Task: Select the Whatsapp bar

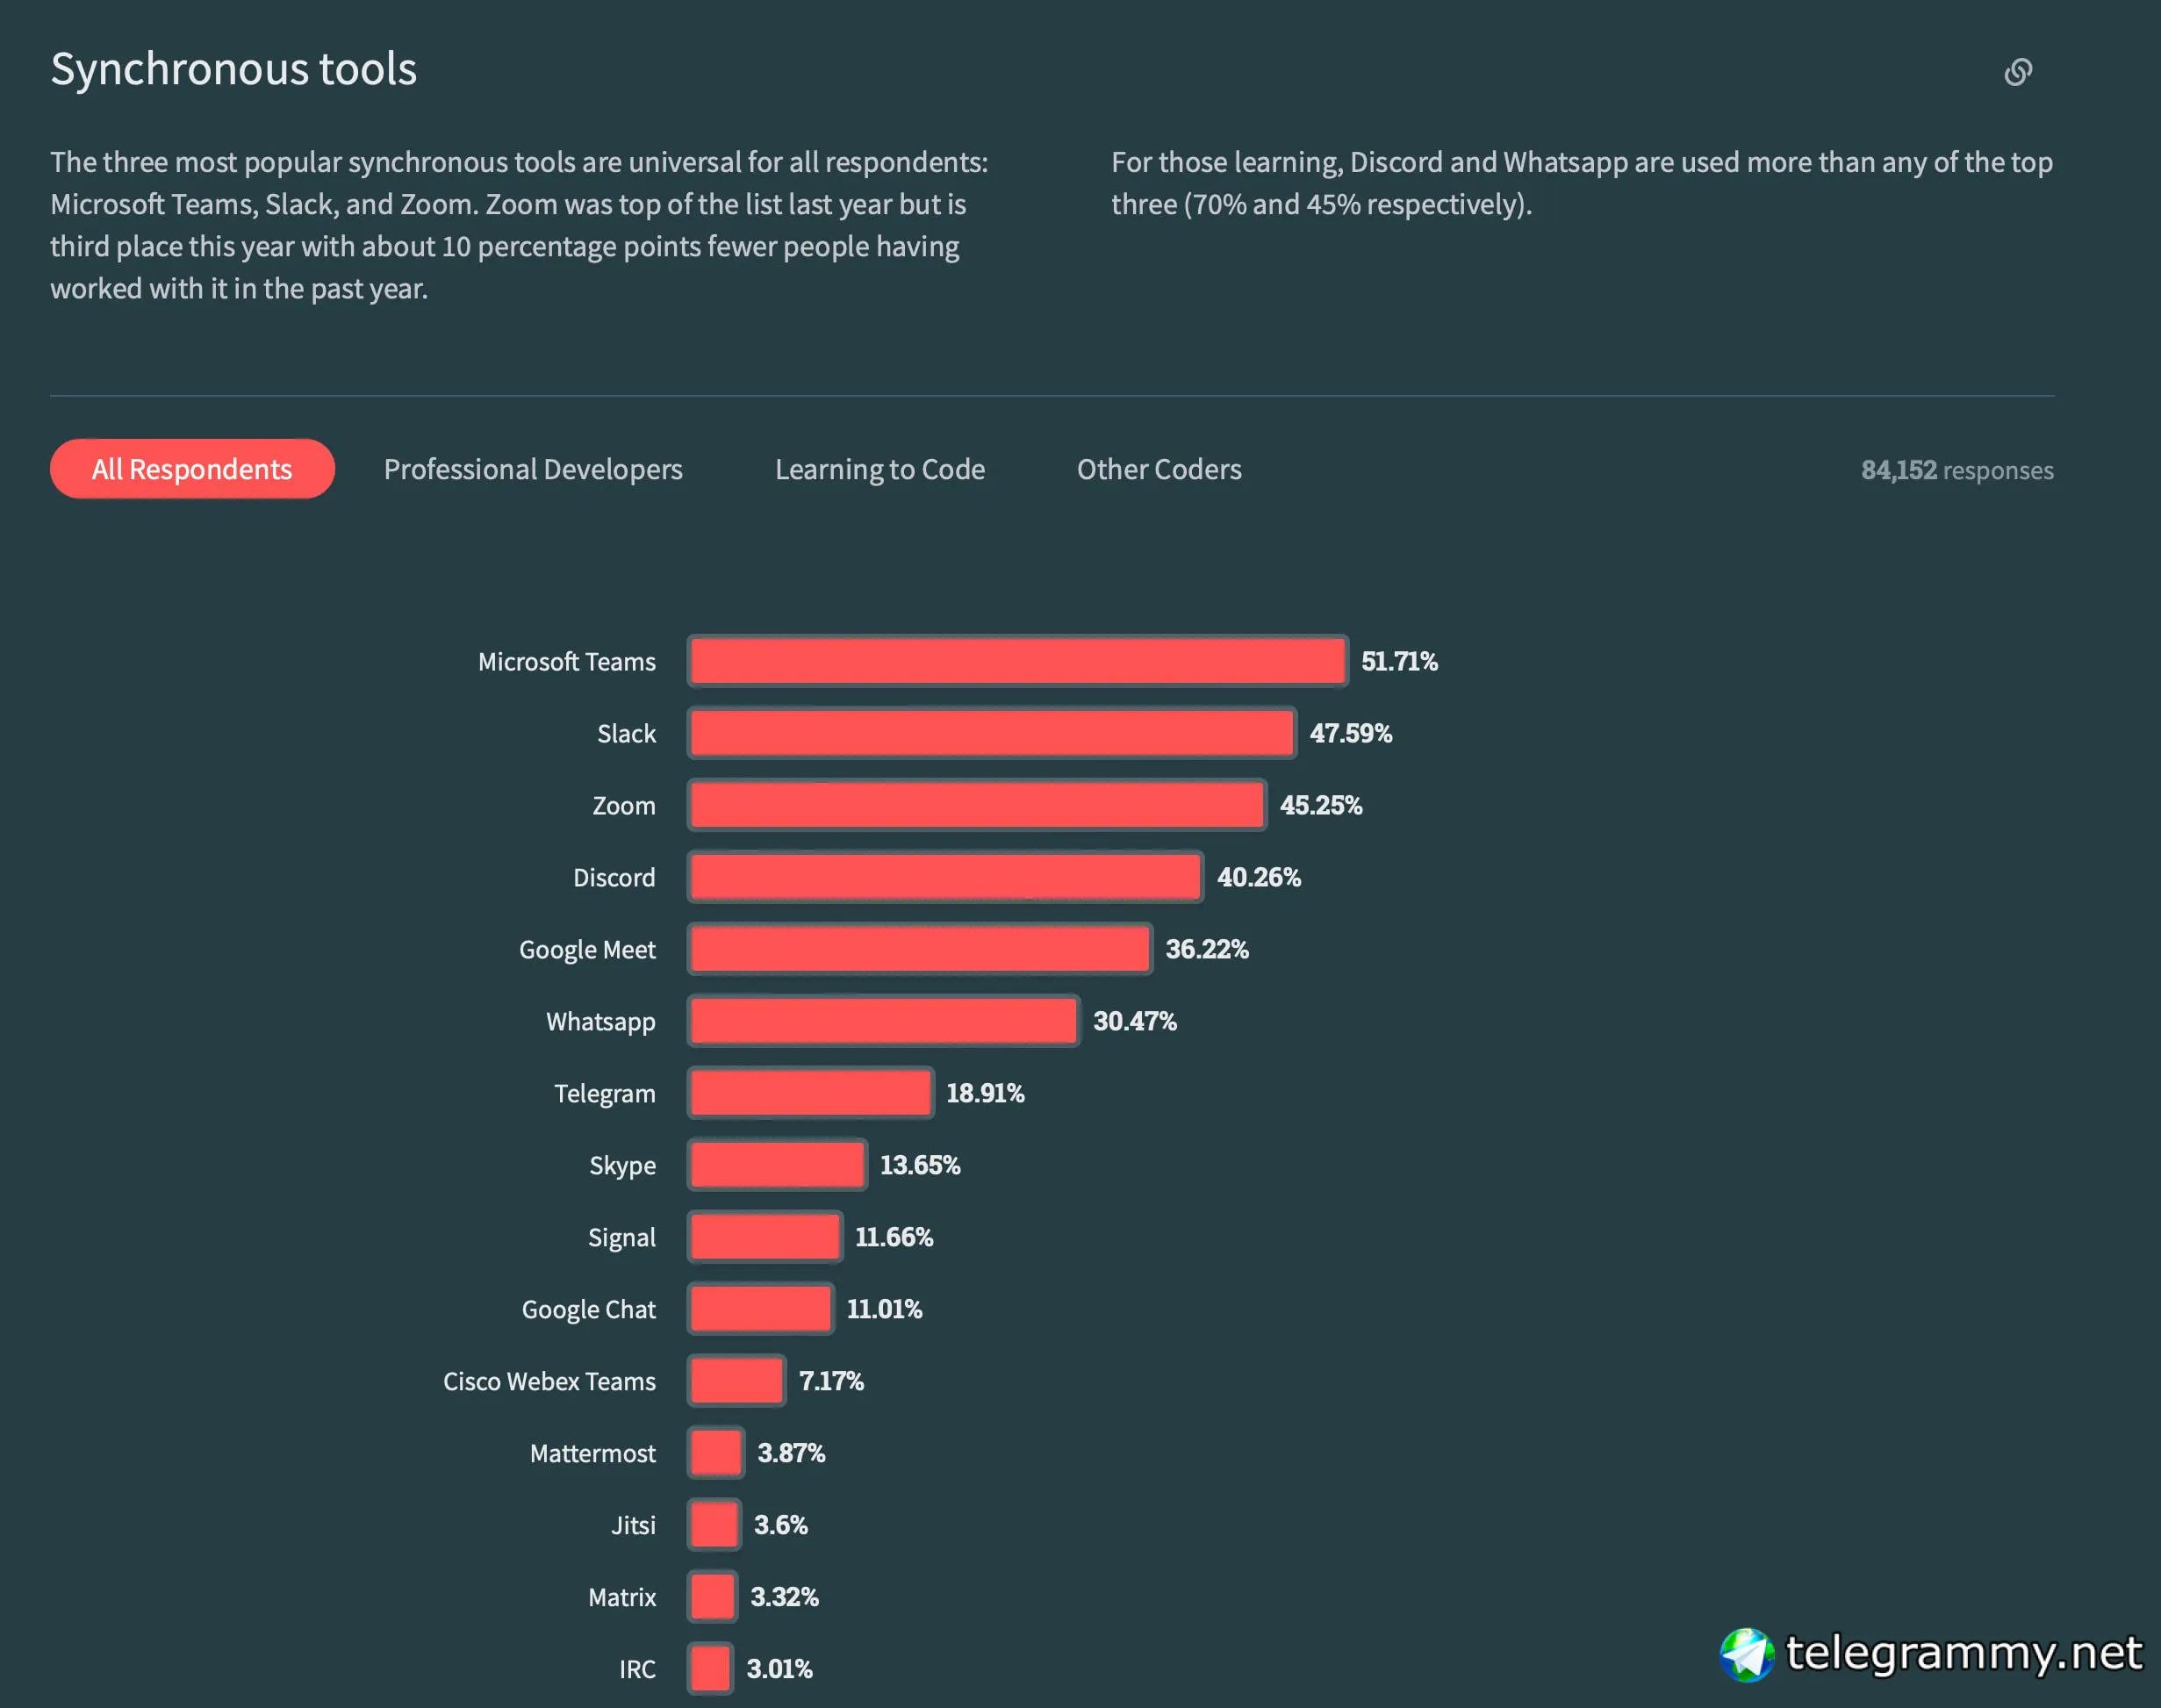Action: pos(883,1021)
